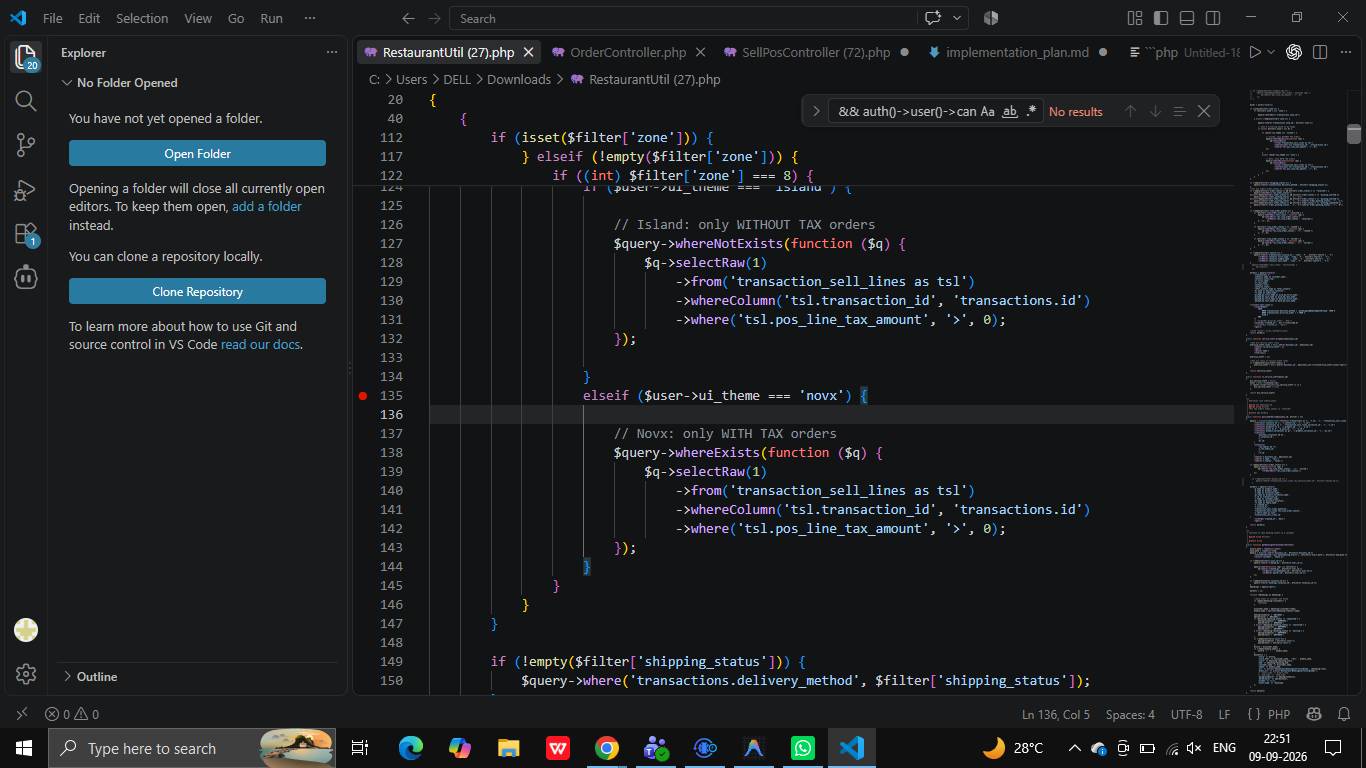This screenshot has height=768, width=1366.
Task: Remove the breakpoint on line 135
Action: pos(363,395)
